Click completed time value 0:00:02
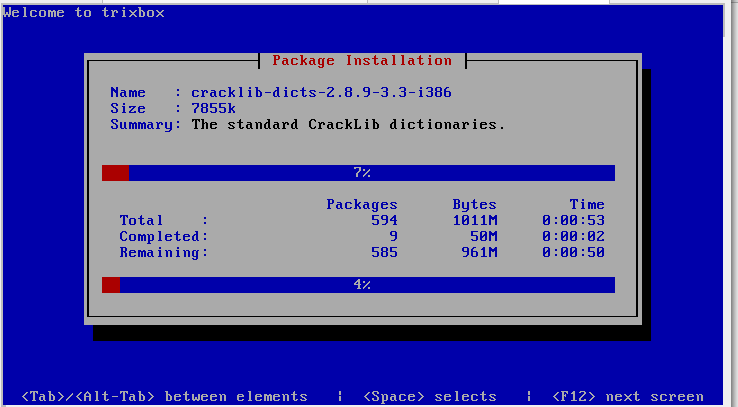 click(573, 236)
